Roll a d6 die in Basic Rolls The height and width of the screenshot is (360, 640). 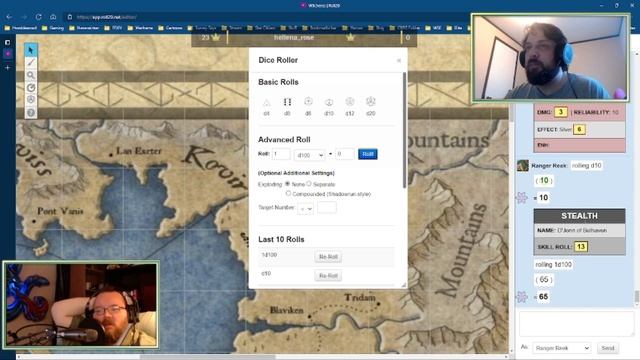[287, 106]
